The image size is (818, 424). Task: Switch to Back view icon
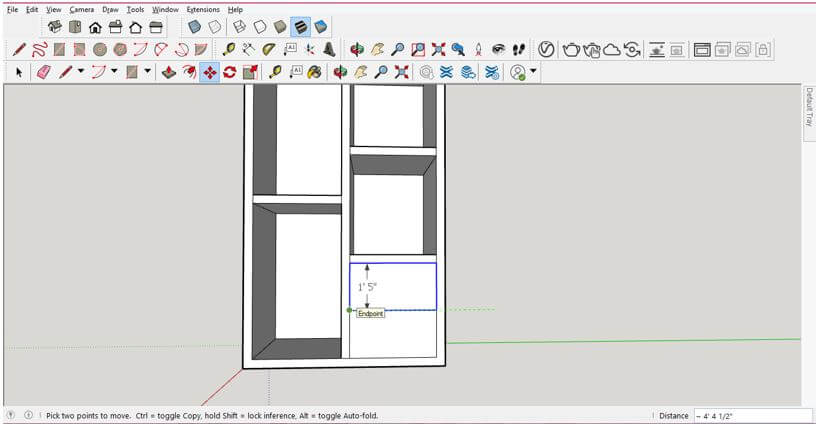[x=136, y=27]
